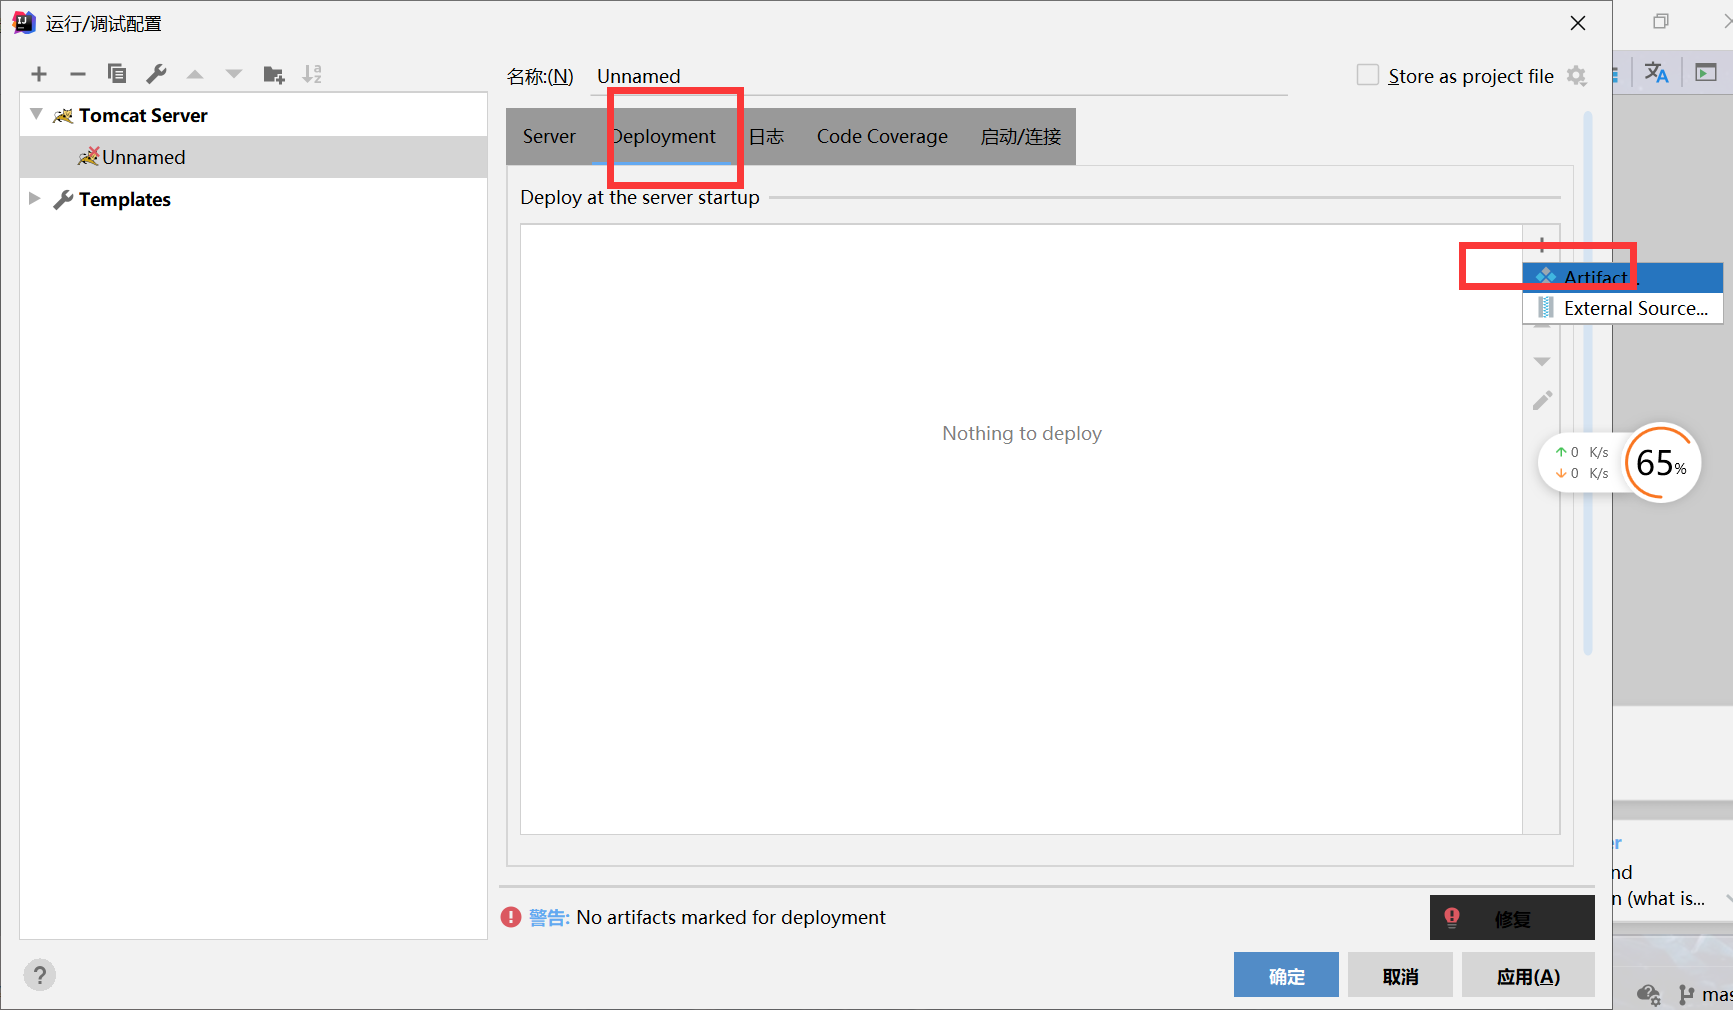1733x1010 pixels.
Task: Copy the selected configuration
Action: click(117, 74)
